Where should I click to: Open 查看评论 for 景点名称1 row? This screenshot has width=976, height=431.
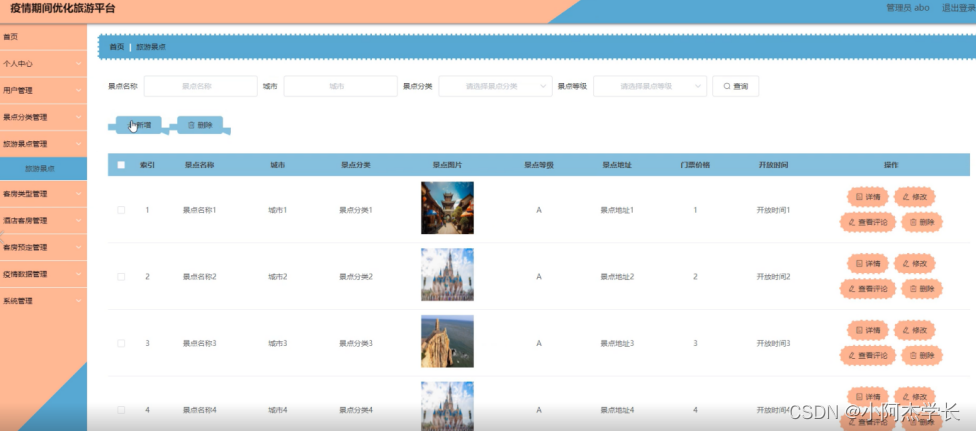coord(868,222)
